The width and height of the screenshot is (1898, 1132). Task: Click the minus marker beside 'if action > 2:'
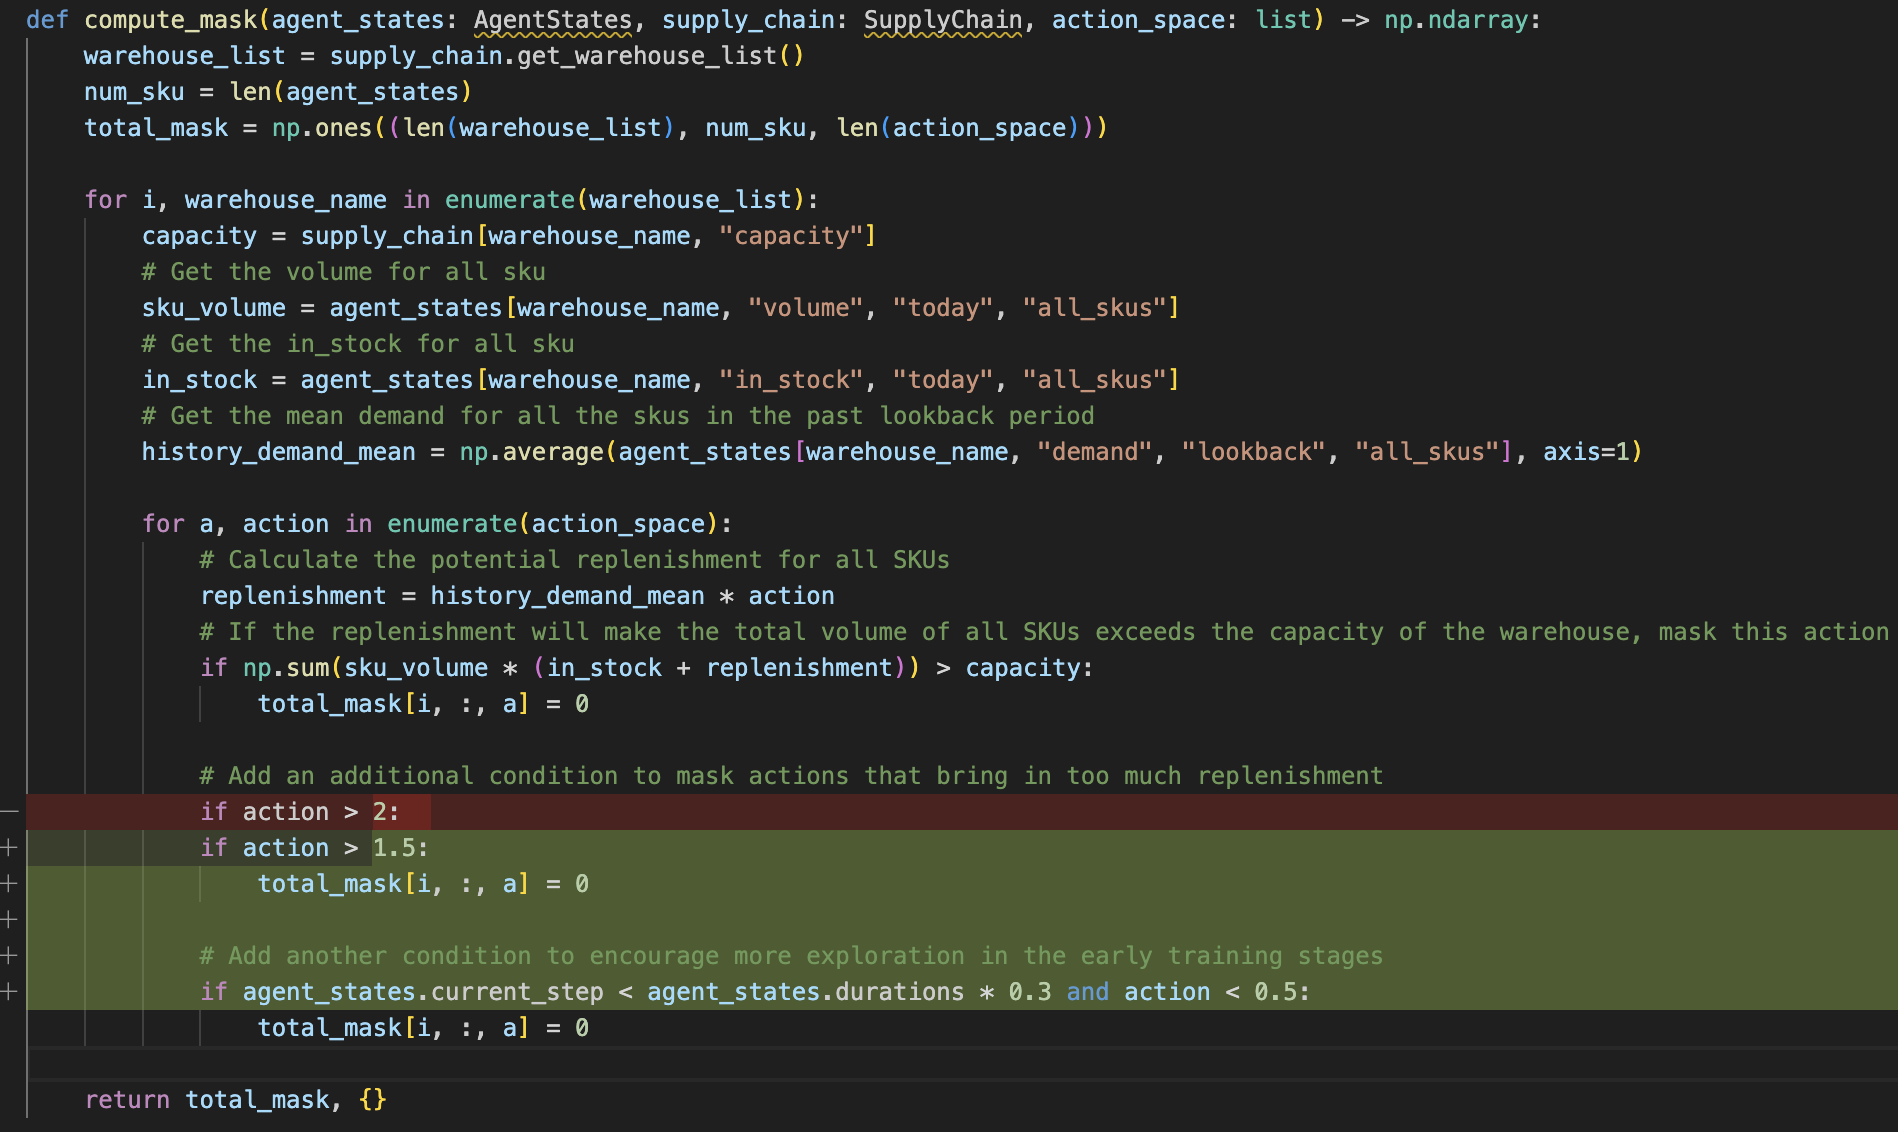(9, 812)
